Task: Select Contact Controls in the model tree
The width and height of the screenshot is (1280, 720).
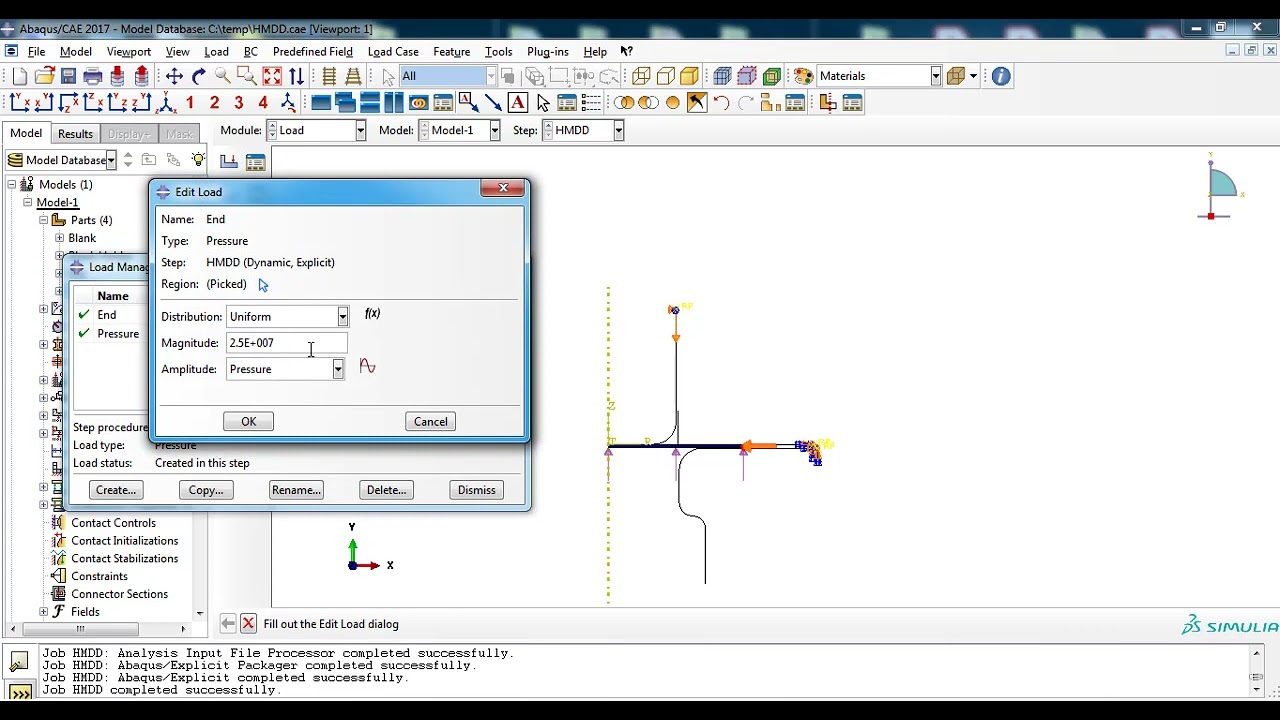Action: (x=113, y=523)
